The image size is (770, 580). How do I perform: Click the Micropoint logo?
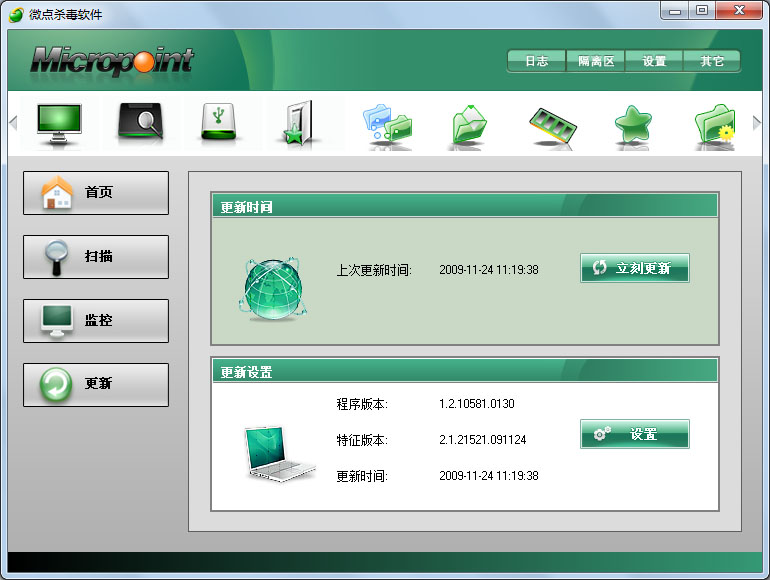tap(112, 61)
